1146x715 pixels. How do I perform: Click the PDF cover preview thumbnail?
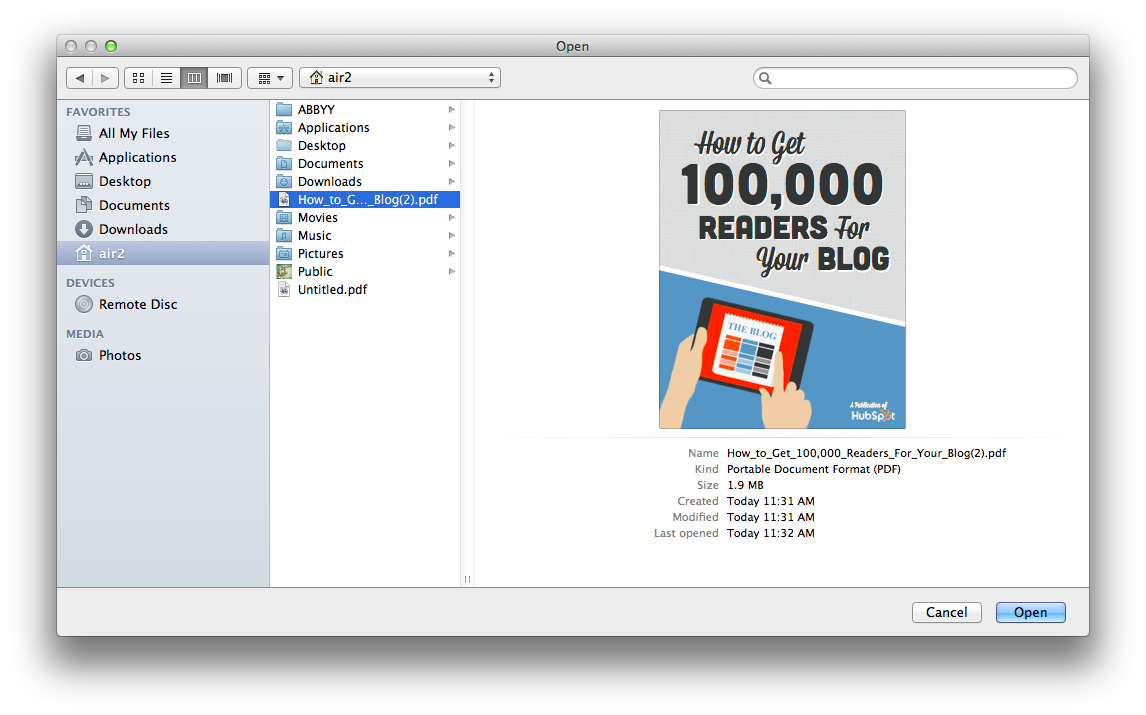[x=781, y=268]
